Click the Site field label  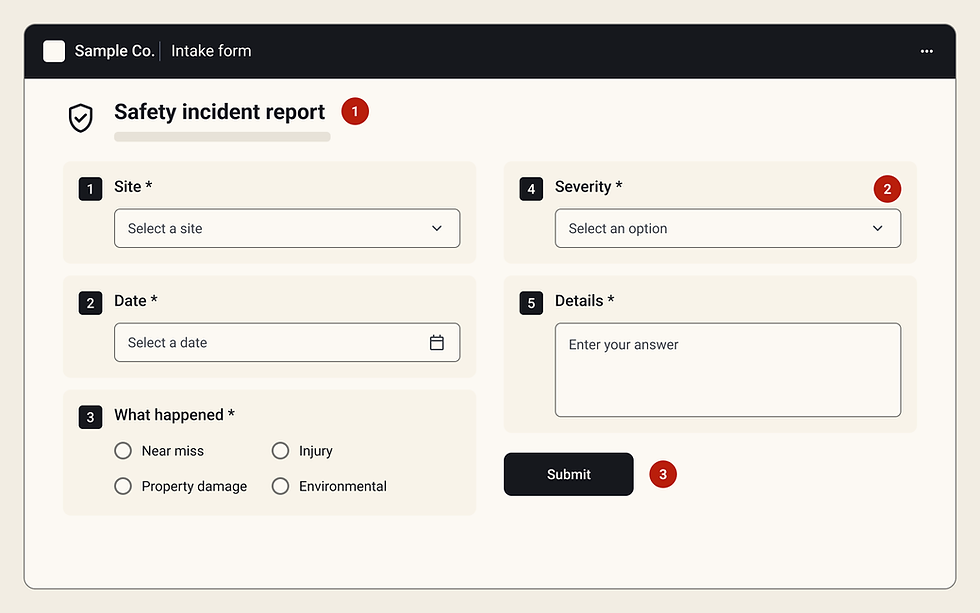pyautogui.click(x=133, y=187)
